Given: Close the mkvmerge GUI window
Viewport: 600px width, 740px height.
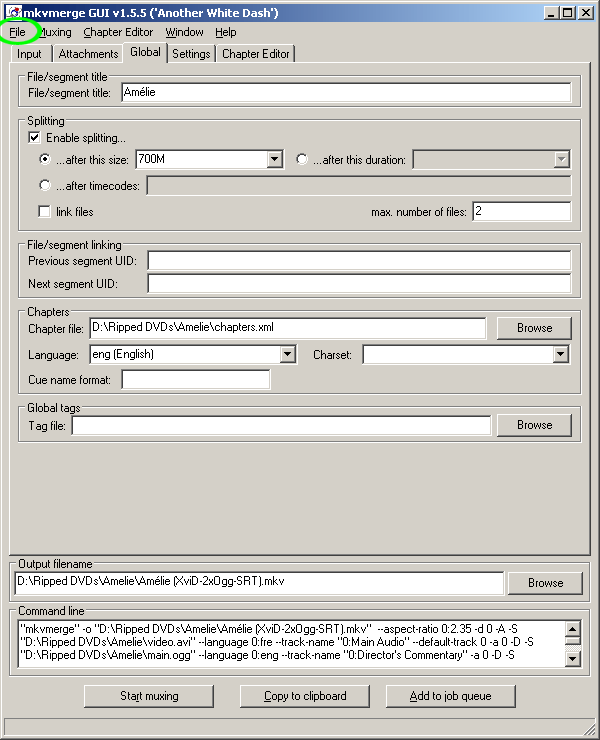Looking at the screenshot, I should tap(586, 13).
